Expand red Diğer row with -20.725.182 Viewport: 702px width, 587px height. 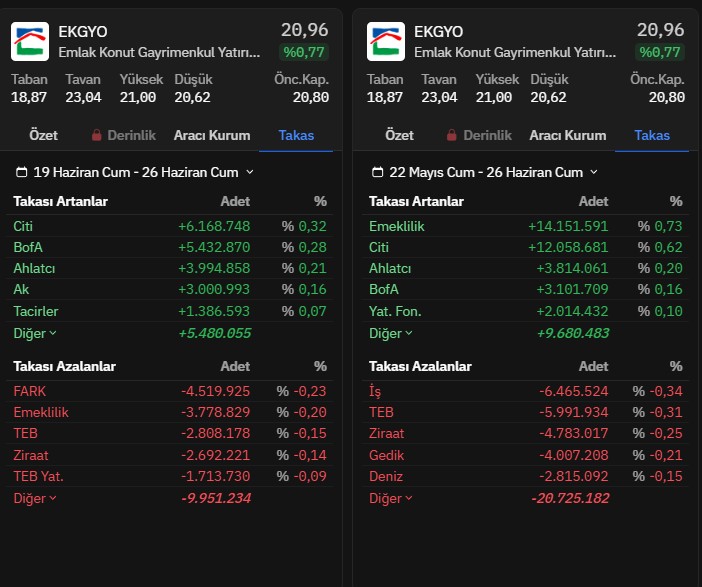click(x=390, y=498)
